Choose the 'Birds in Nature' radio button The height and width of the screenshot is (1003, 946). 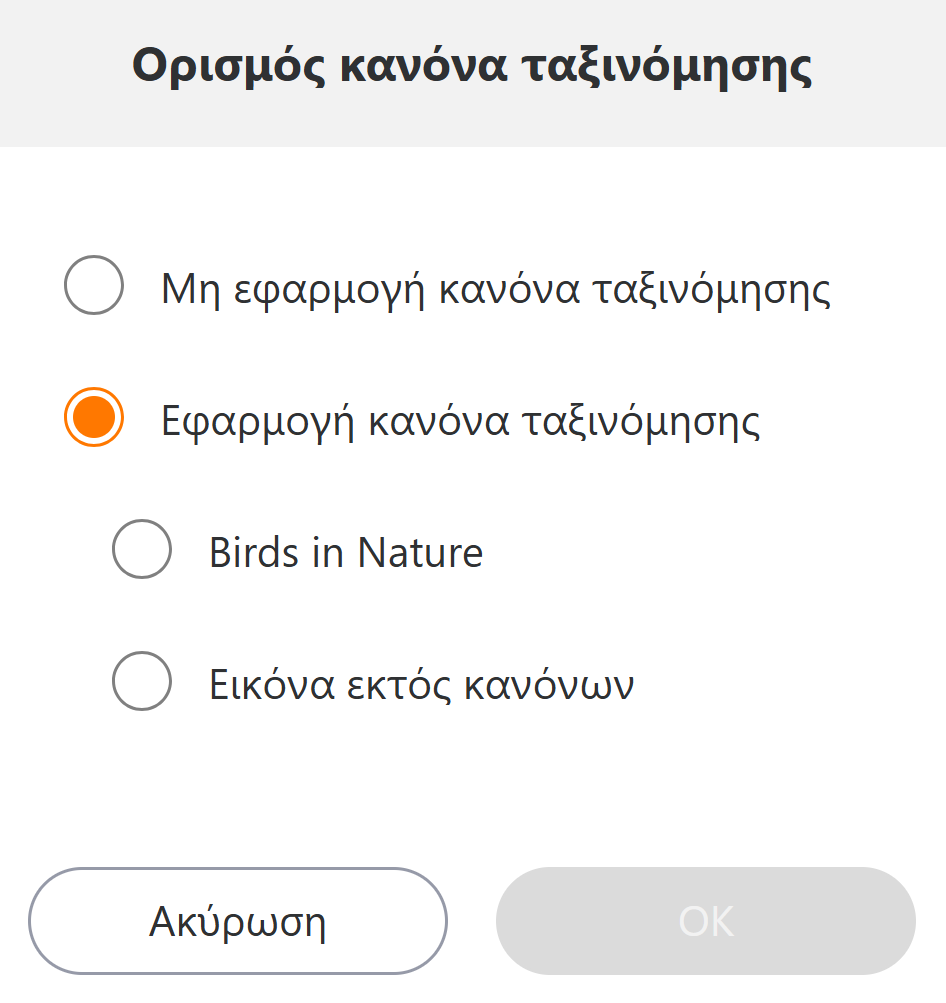click(142, 549)
